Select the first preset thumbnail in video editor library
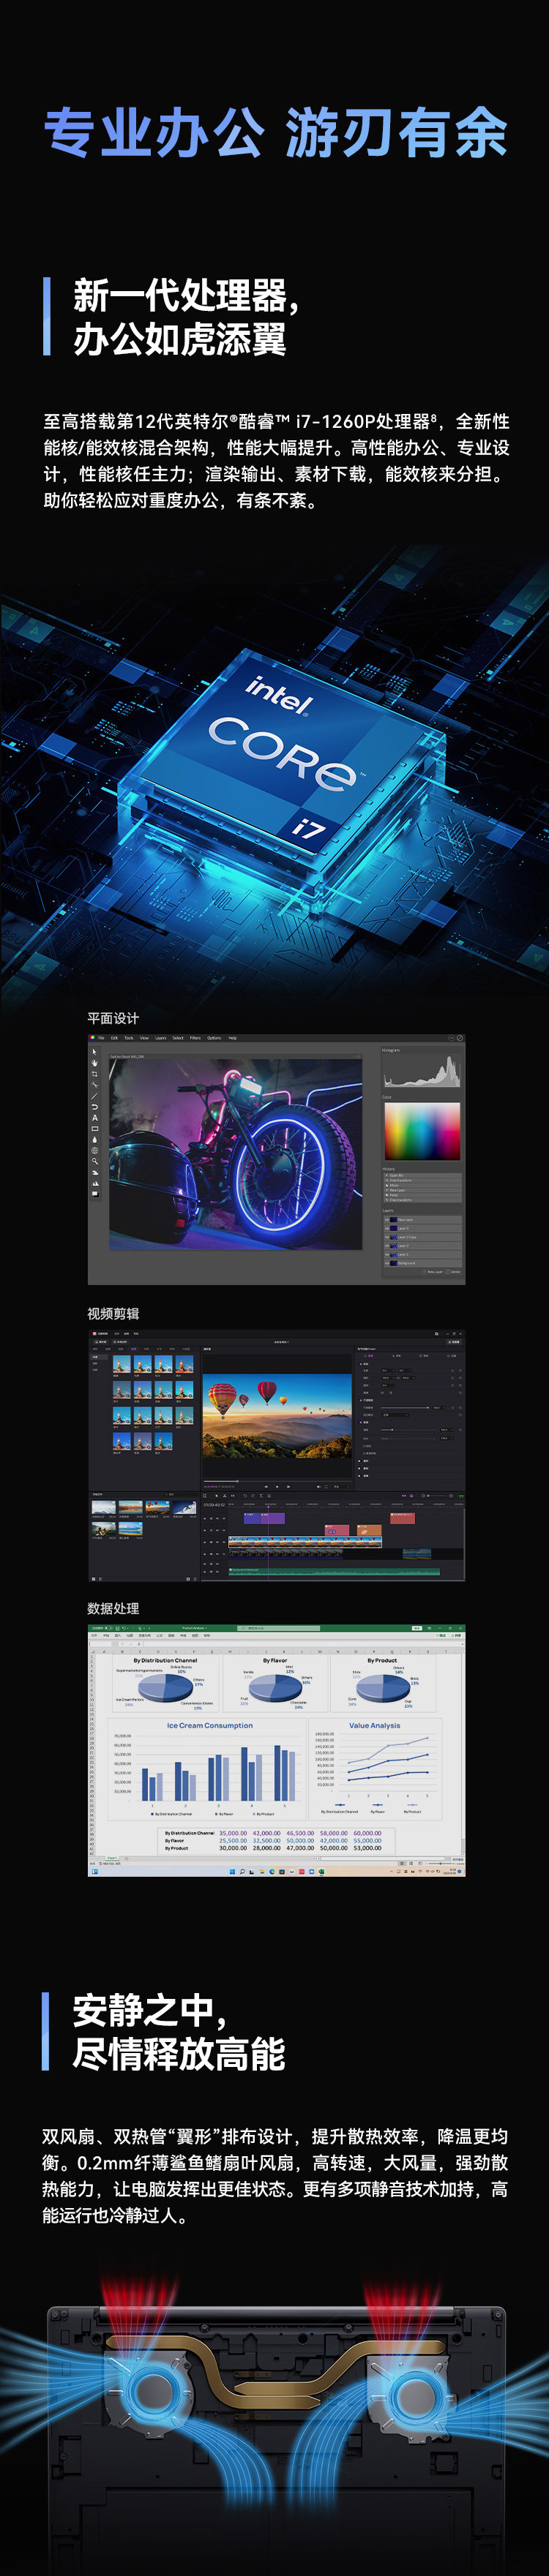Viewport: 549px width, 2576px height. pyautogui.click(x=121, y=1364)
